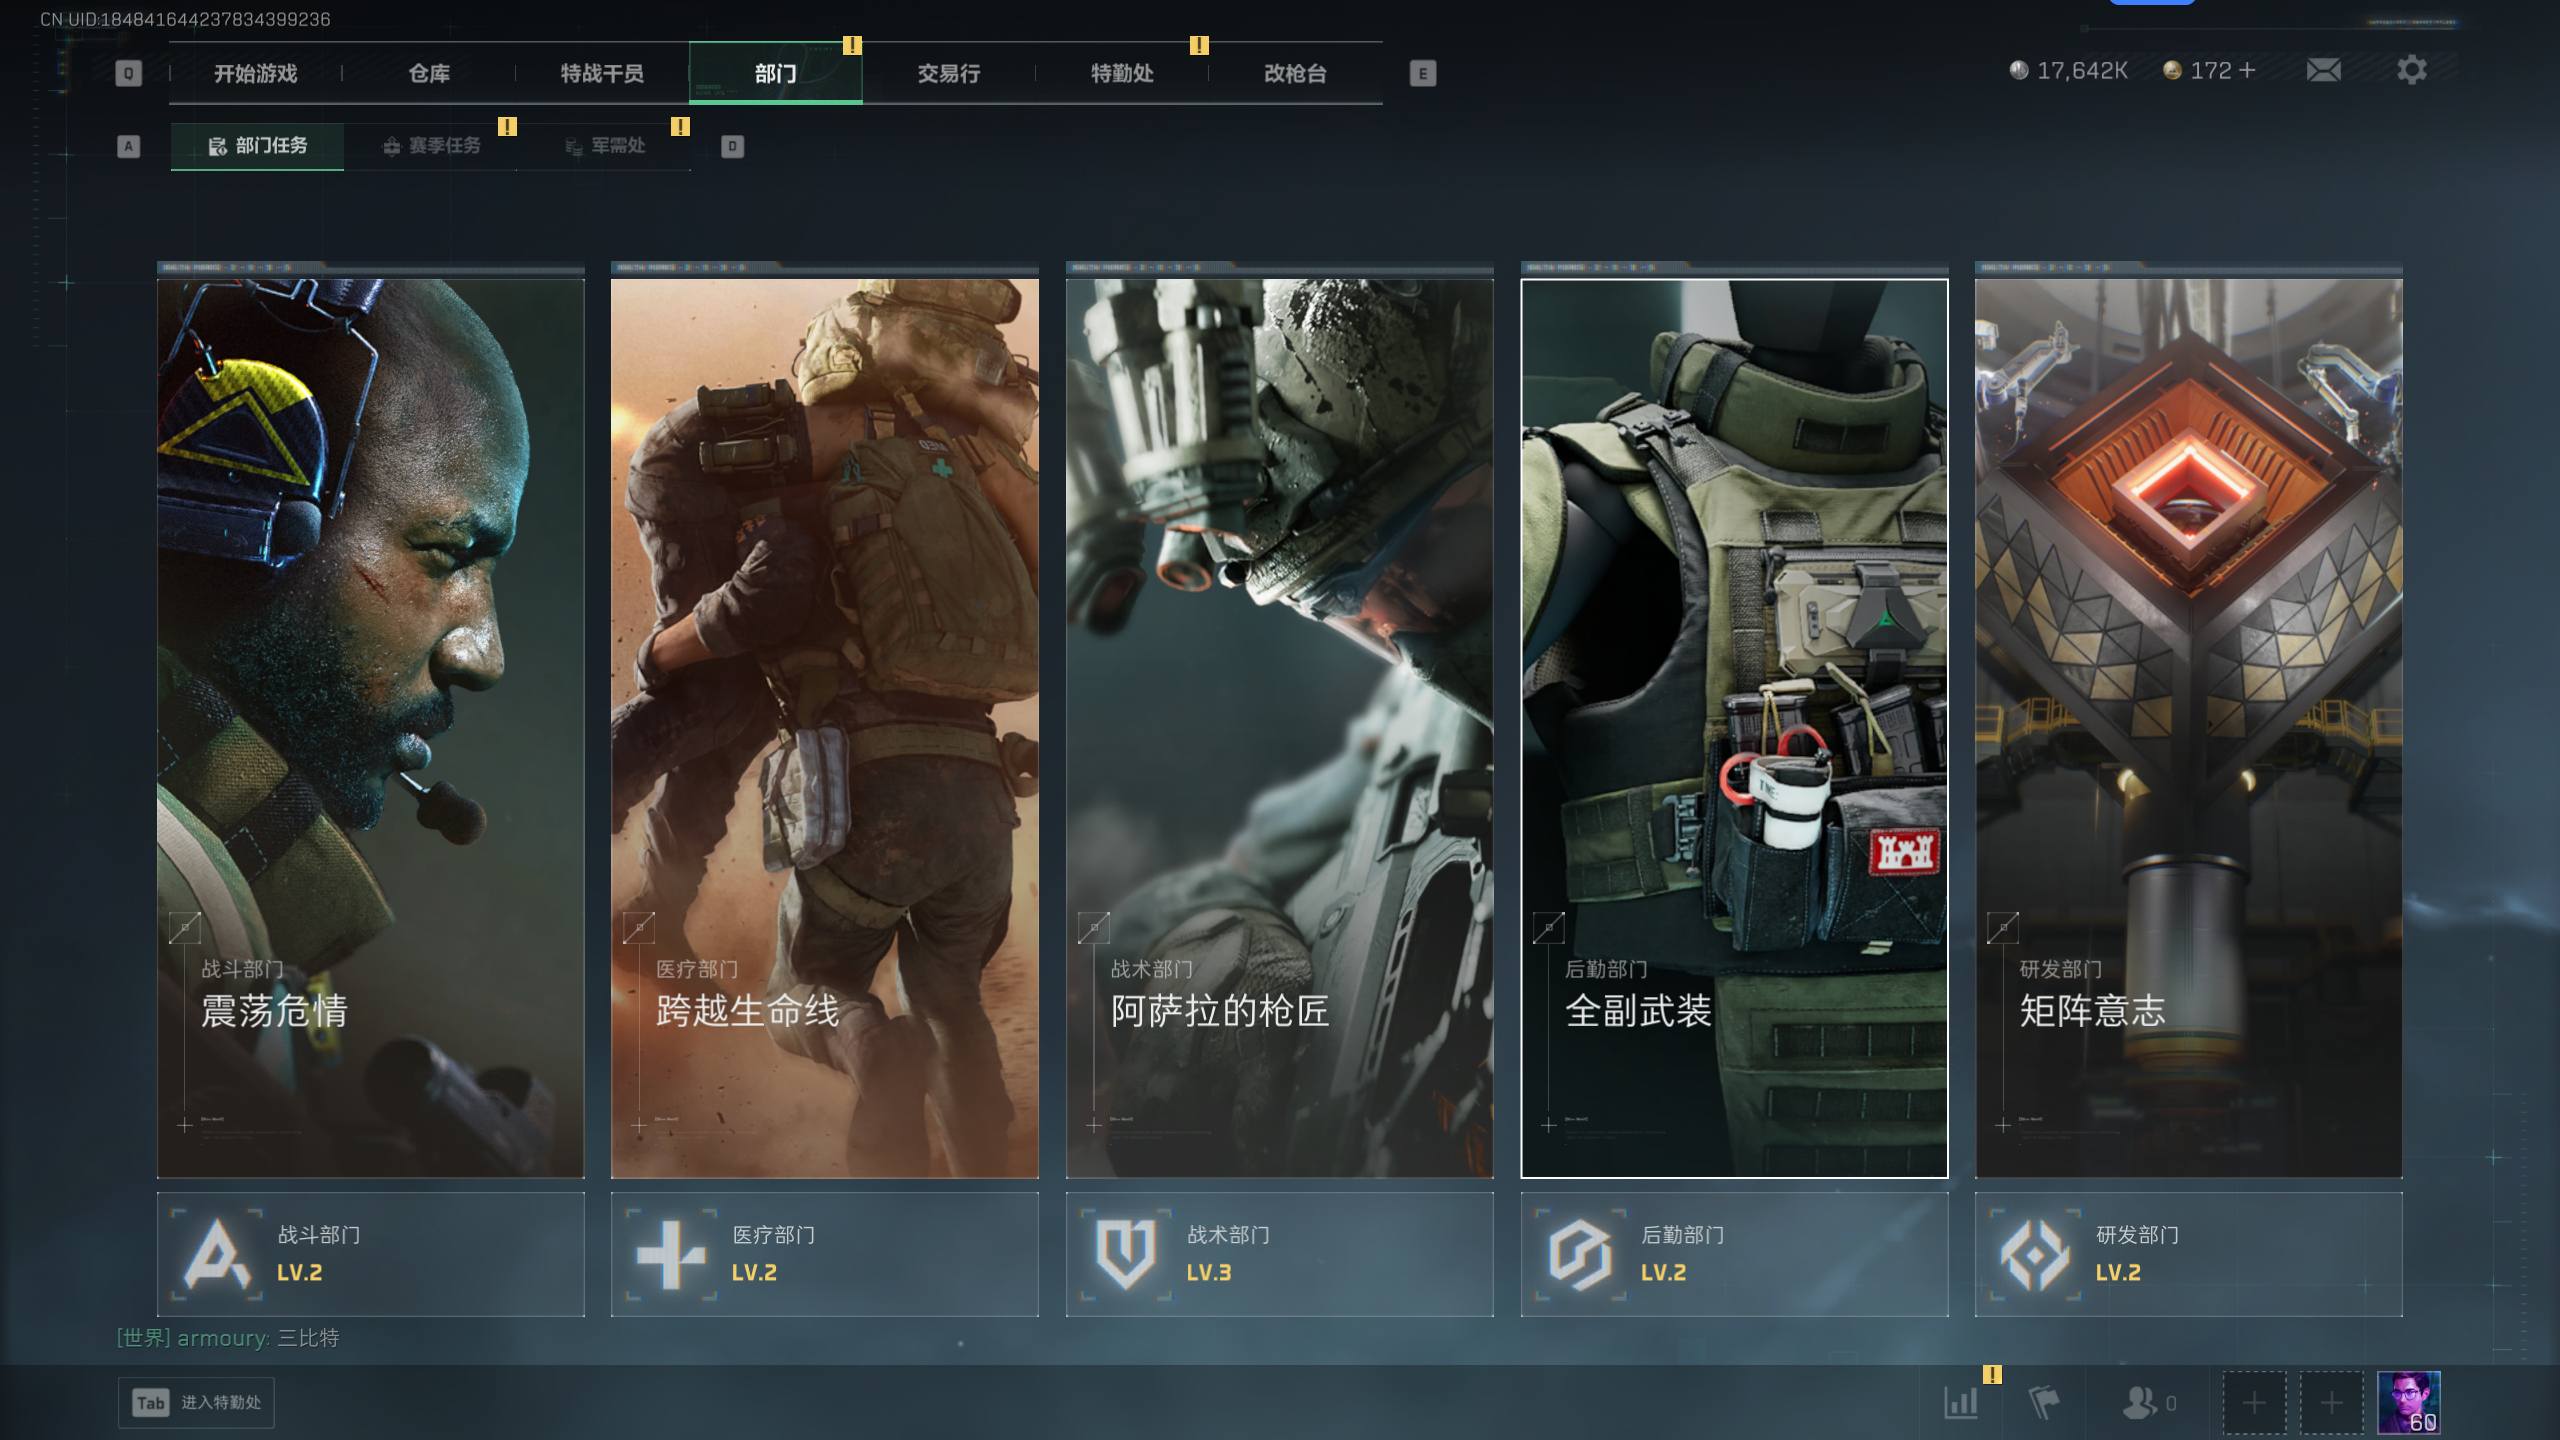2560x1440 pixels.
Task: Click the 战术部门 shield emblem icon
Action: tap(1126, 1254)
